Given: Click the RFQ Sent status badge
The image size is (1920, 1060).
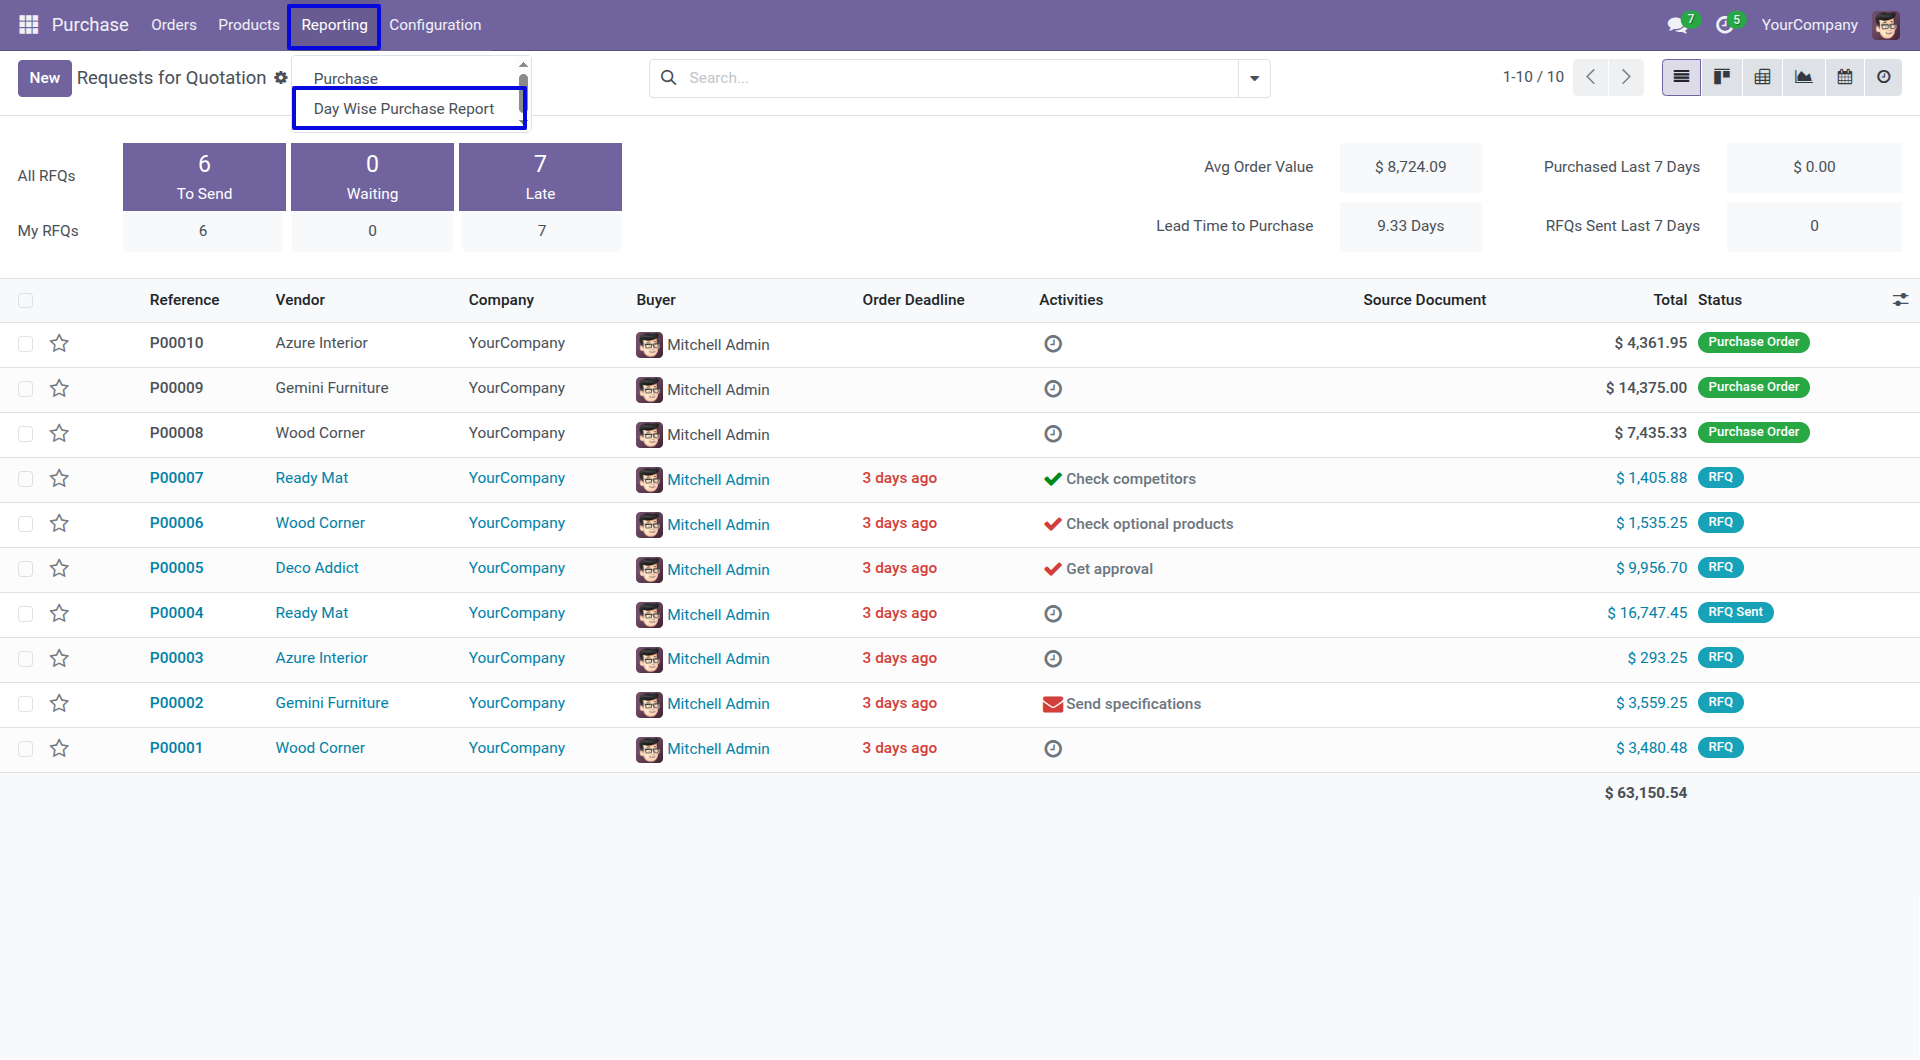Looking at the screenshot, I should pyautogui.click(x=1735, y=612).
